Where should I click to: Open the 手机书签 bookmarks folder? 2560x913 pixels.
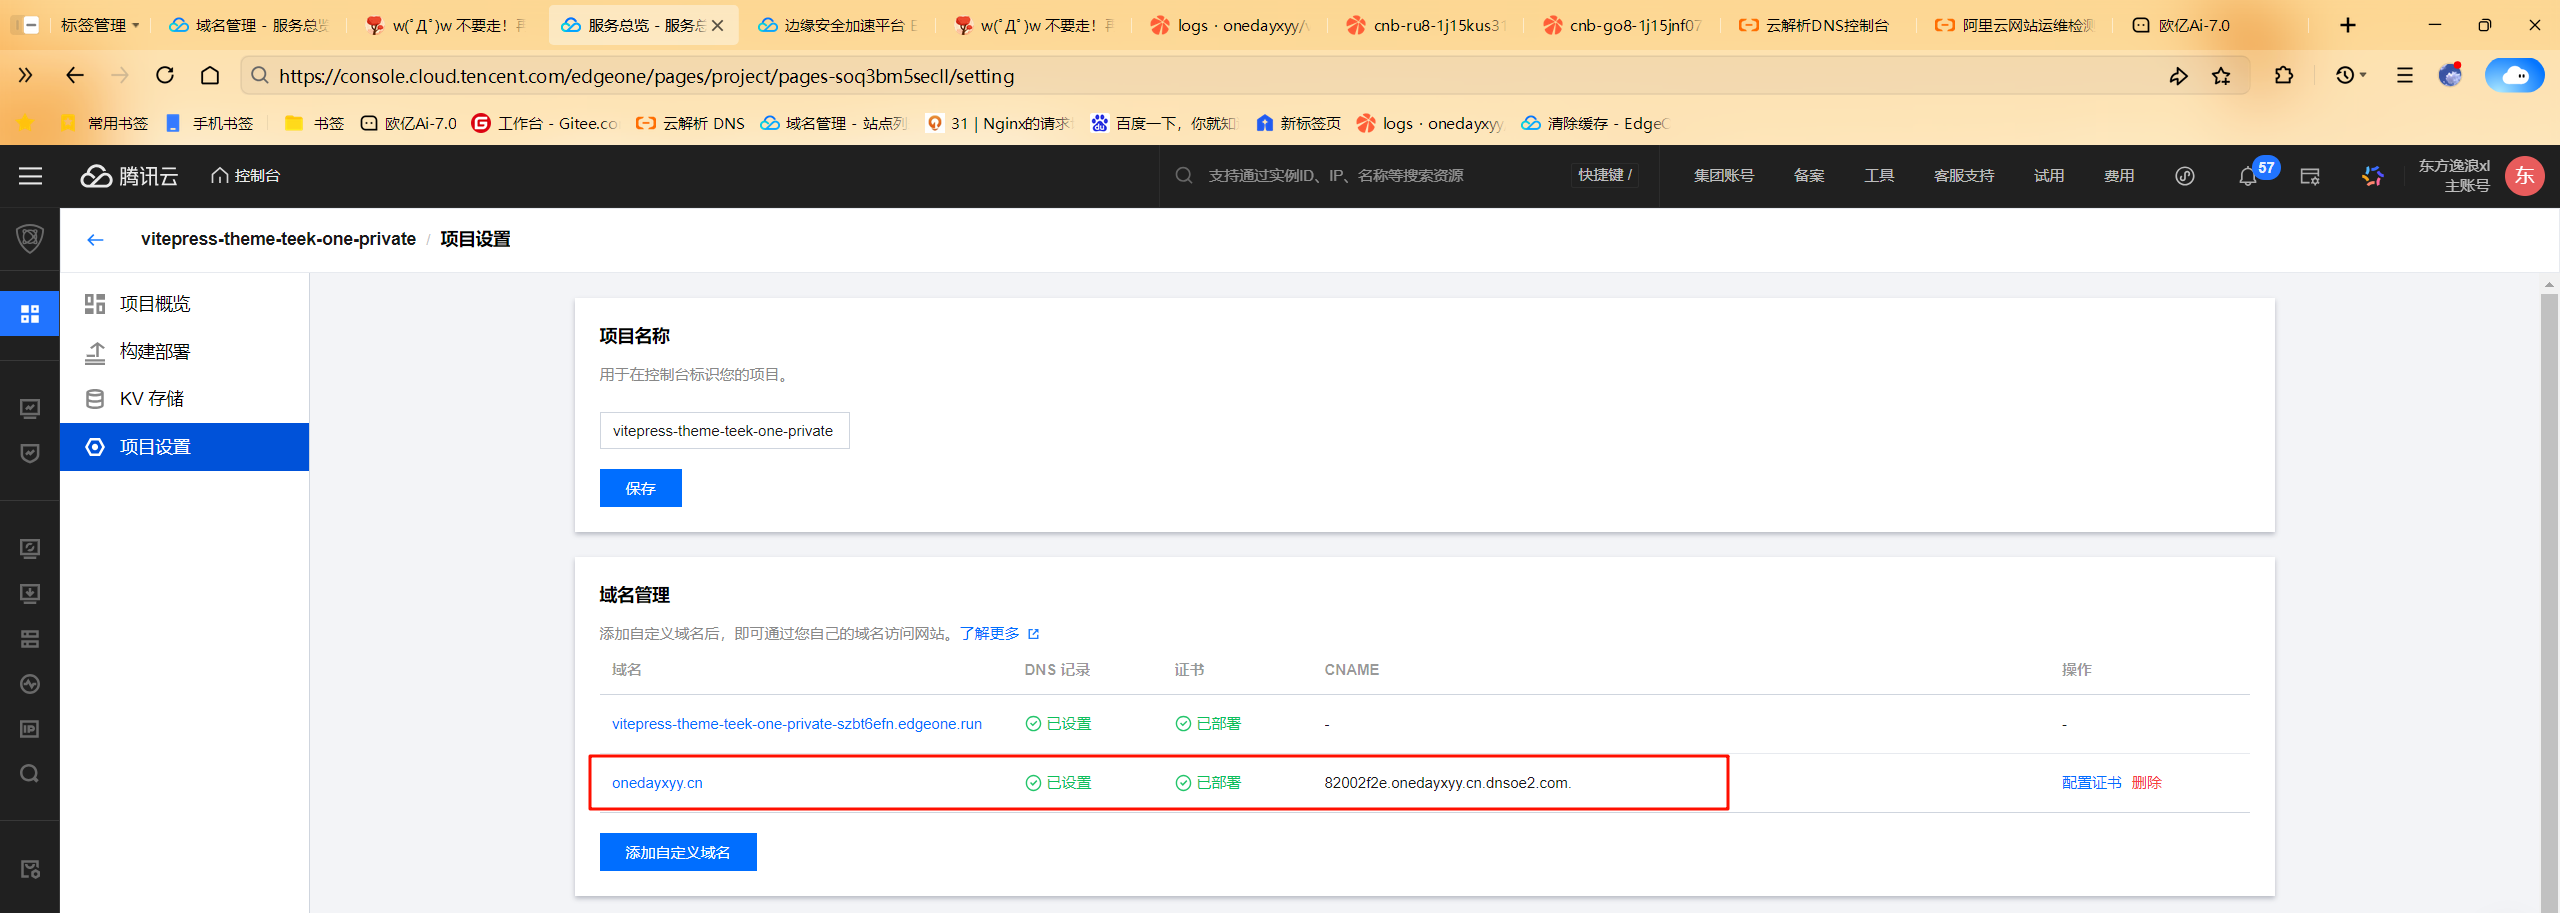[x=210, y=123]
